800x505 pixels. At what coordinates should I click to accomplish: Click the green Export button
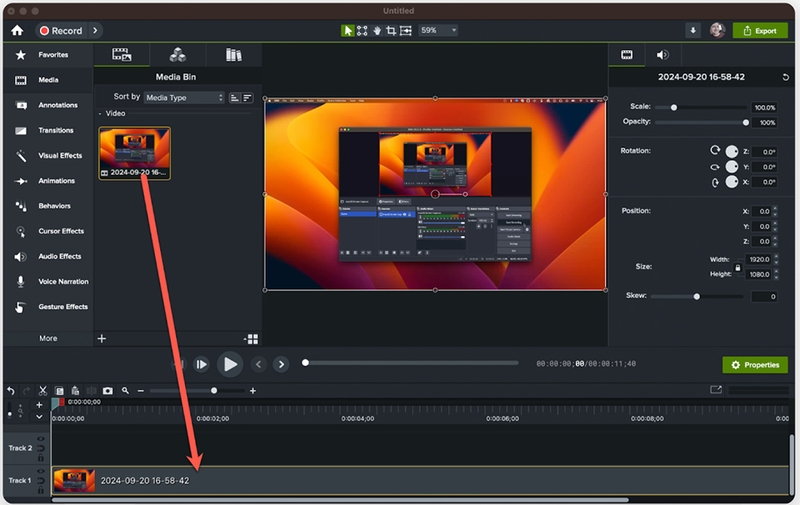pyautogui.click(x=760, y=31)
